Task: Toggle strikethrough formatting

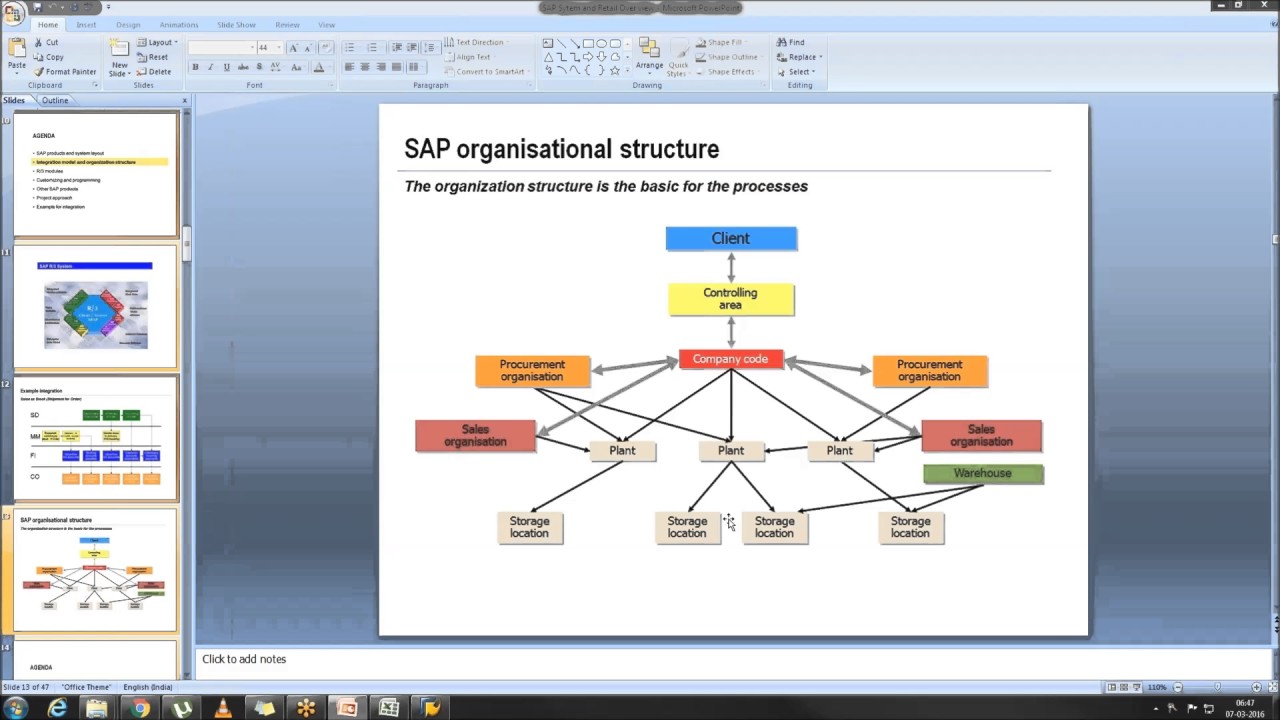Action: pyautogui.click(x=243, y=67)
